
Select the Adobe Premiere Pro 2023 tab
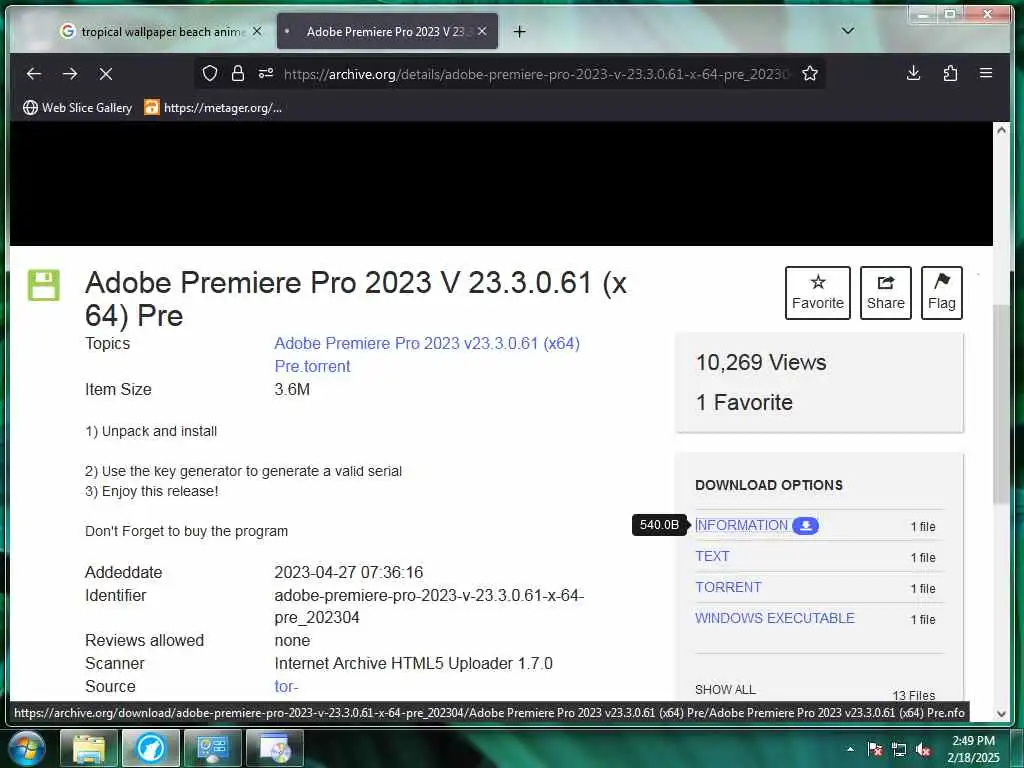click(x=387, y=31)
